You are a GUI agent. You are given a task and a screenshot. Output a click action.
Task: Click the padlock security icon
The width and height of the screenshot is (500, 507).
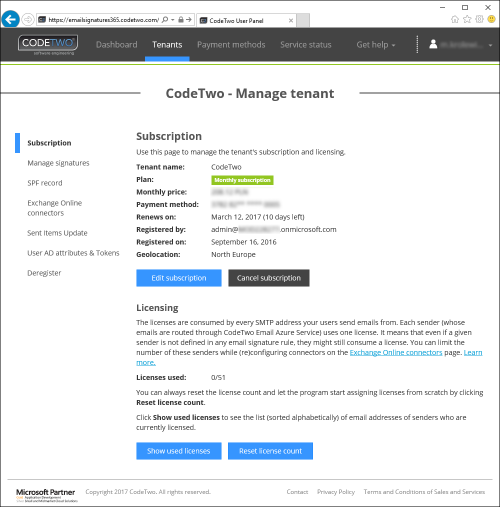tap(181, 20)
